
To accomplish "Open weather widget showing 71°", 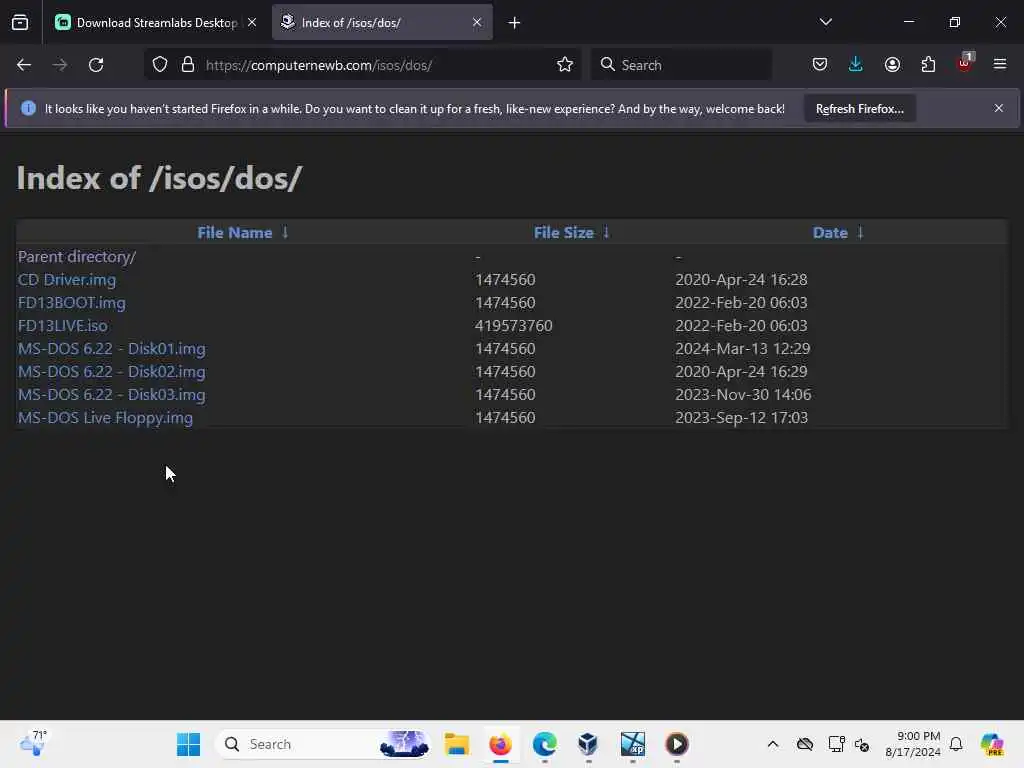I will pyautogui.click(x=33, y=743).
